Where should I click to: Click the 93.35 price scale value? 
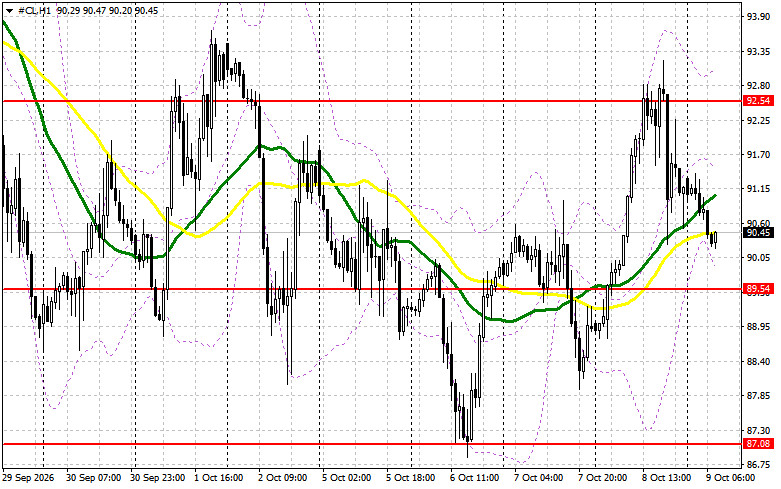758,52
